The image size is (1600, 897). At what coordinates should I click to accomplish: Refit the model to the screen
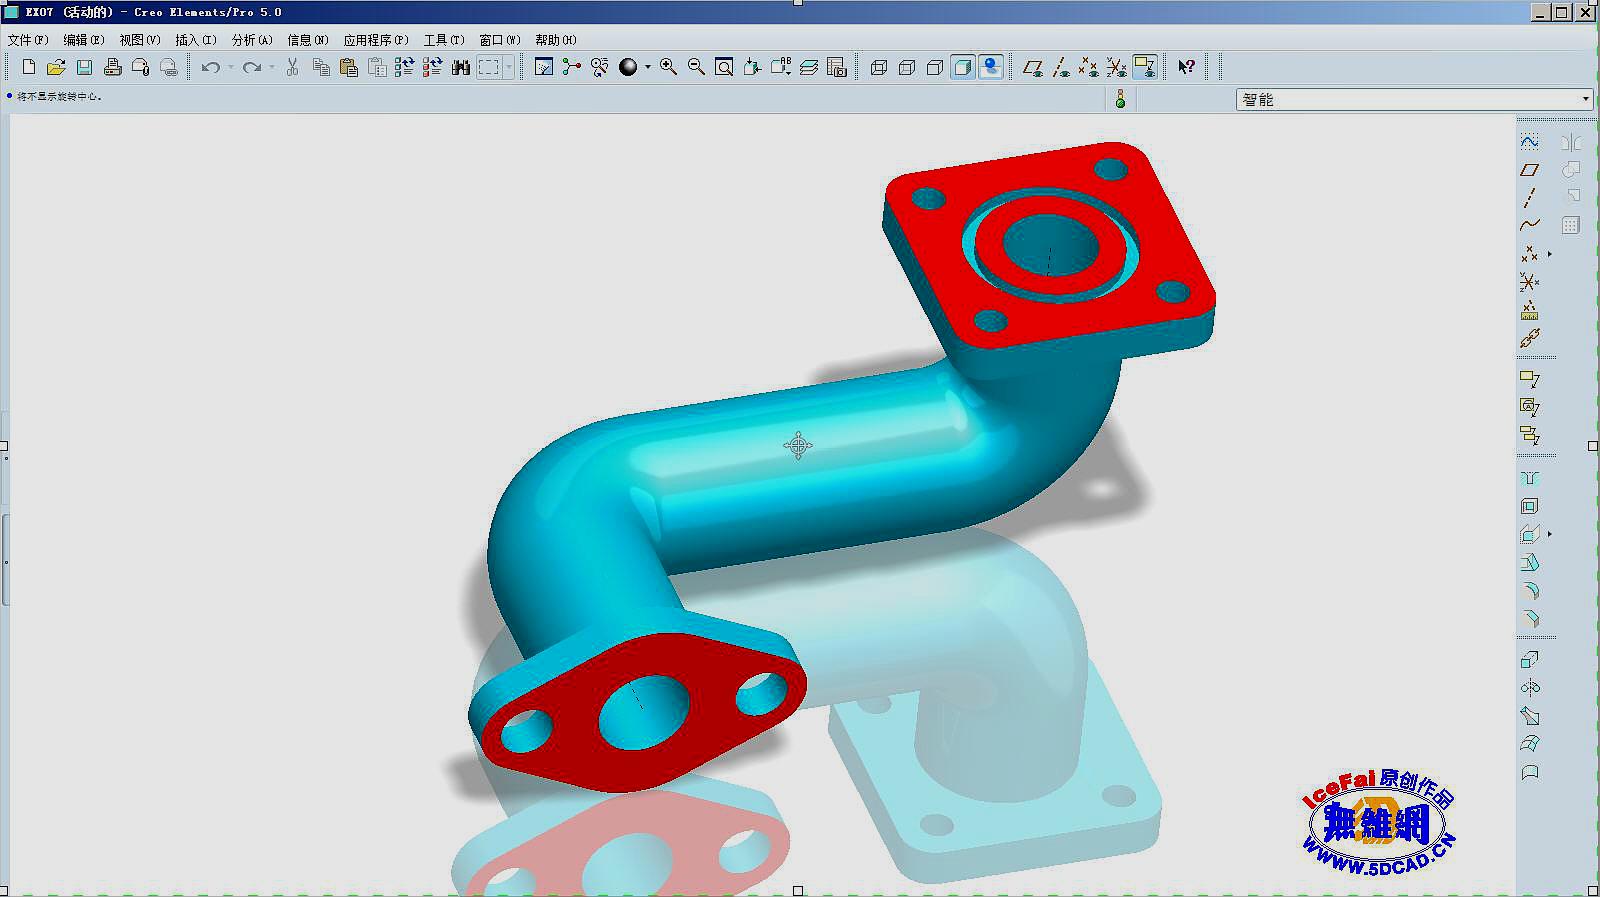click(724, 67)
